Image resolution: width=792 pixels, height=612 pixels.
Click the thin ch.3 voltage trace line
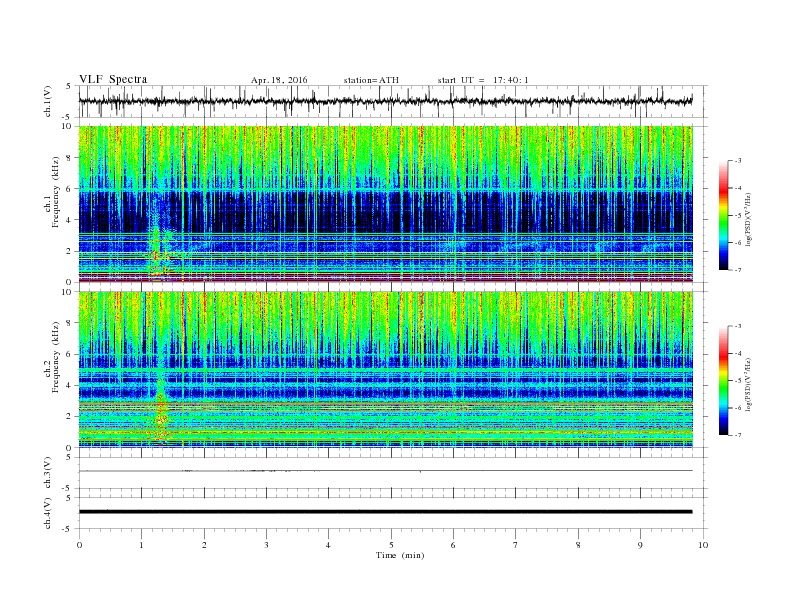[386, 471]
